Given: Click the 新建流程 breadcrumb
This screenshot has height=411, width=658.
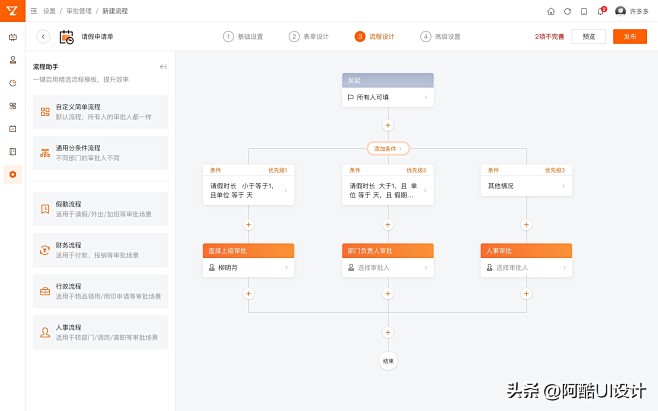Looking at the screenshot, I should pyautogui.click(x=115, y=11).
